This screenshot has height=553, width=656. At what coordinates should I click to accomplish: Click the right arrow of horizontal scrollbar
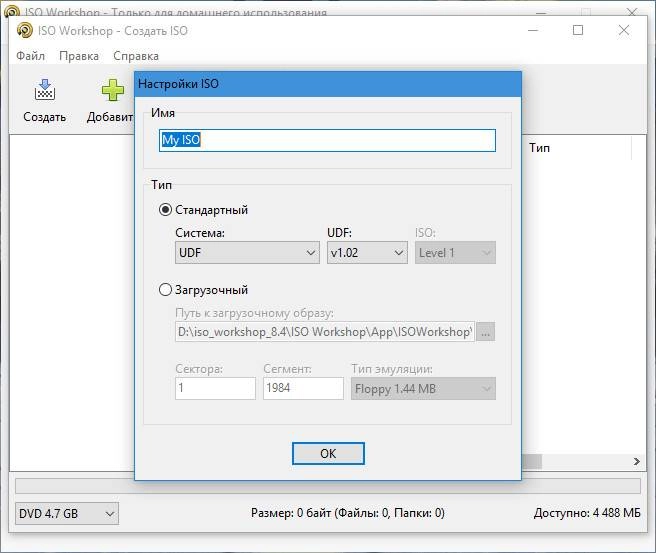[x=636, y=461]
